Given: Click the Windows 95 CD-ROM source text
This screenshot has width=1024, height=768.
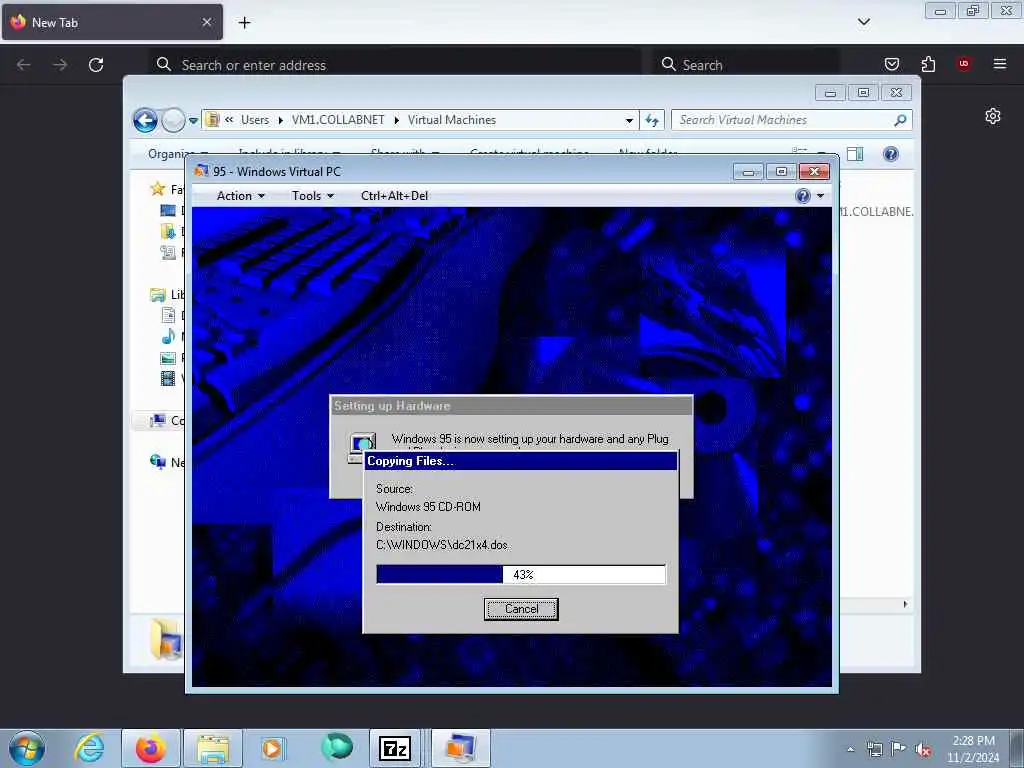Looking at the screenshot, I should coord(428,507).
